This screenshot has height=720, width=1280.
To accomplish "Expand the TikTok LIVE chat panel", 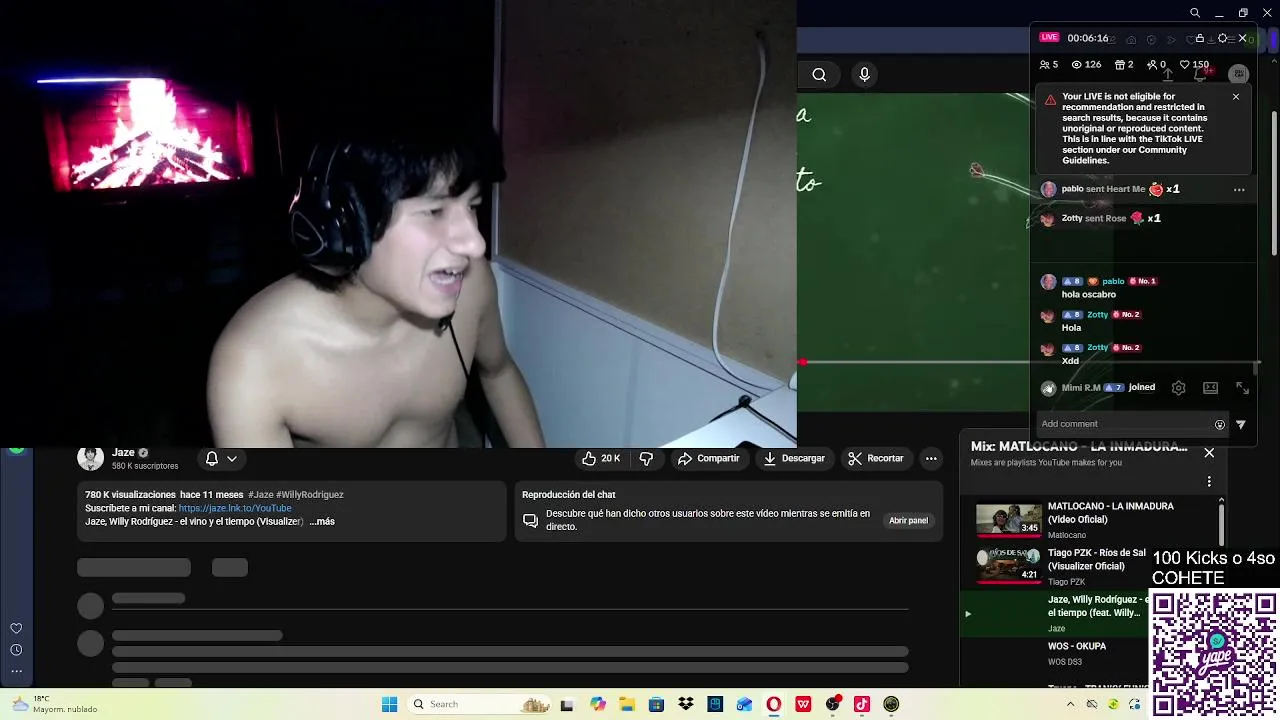I will click(1242, 388).
